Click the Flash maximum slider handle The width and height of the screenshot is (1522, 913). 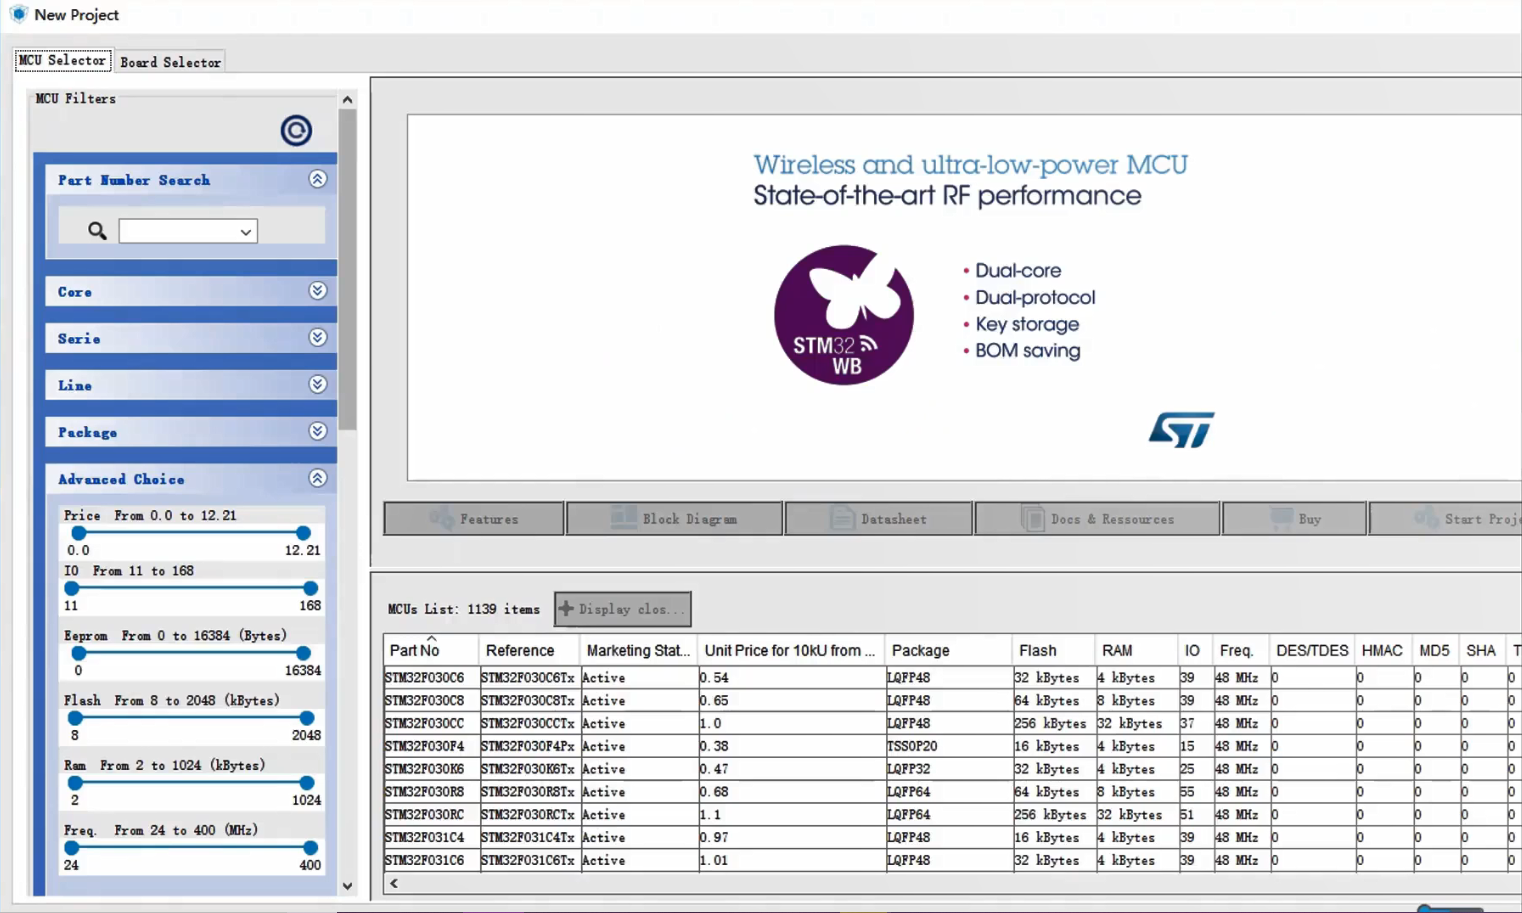coord(307,718)
